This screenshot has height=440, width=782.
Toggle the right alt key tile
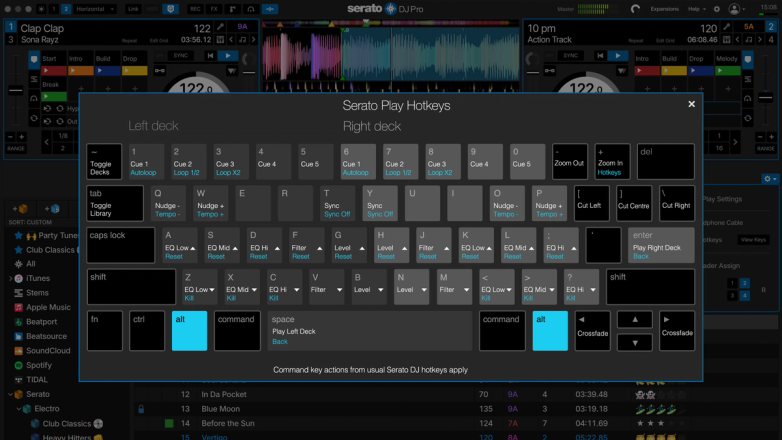pyautogui.click(x=549, y=330)
